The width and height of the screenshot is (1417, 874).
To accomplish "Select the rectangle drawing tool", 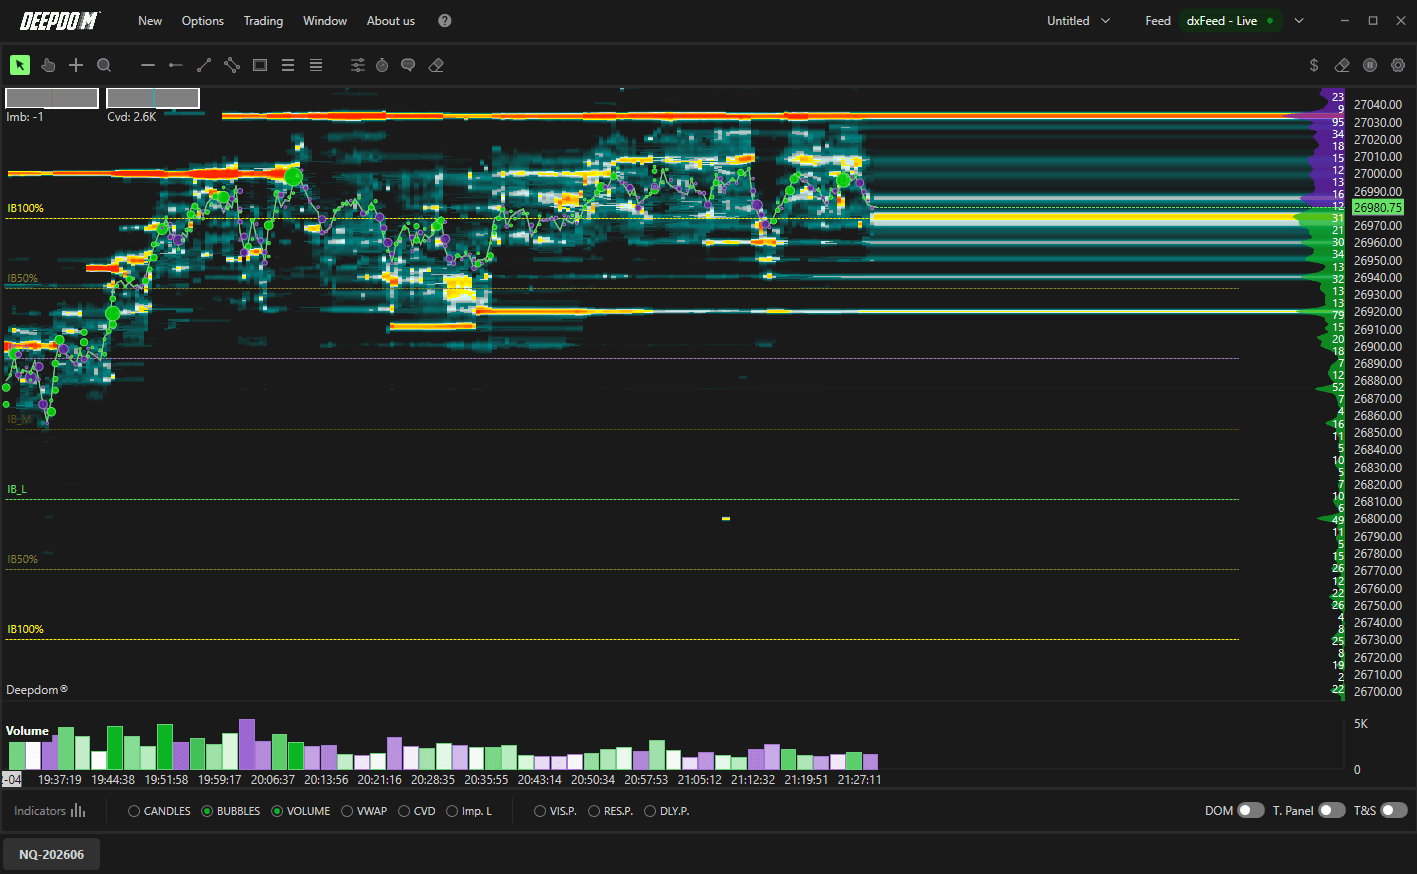I will click(x=260, y=65).
